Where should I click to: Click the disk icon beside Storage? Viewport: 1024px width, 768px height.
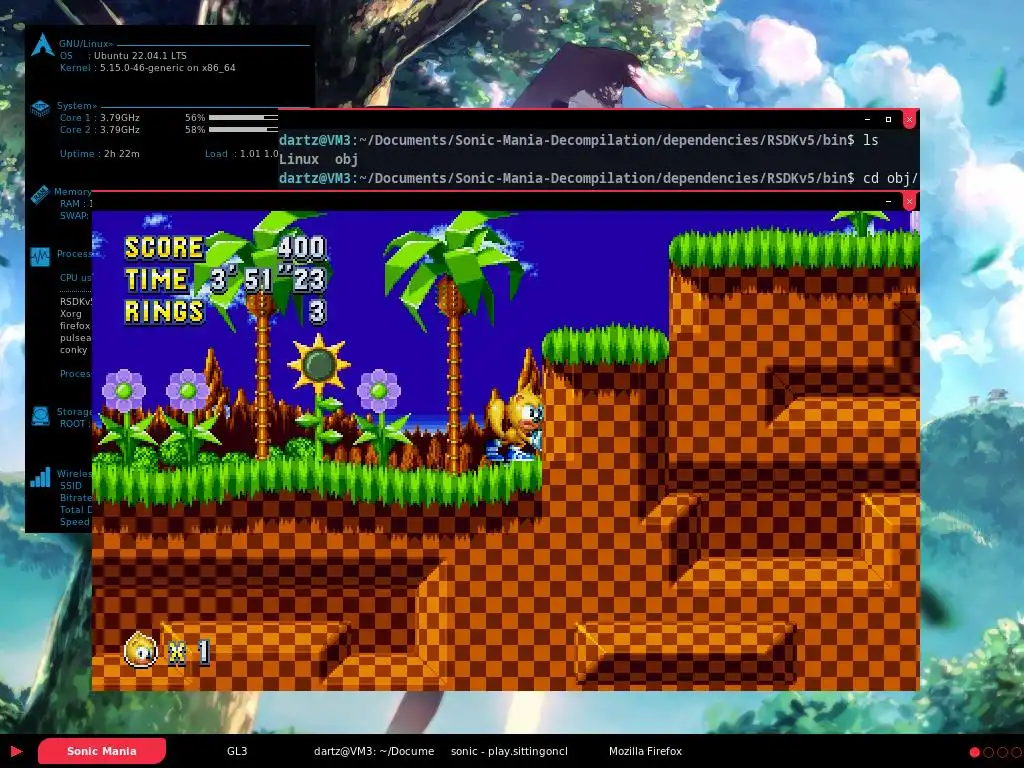click(x=40, y=416)
